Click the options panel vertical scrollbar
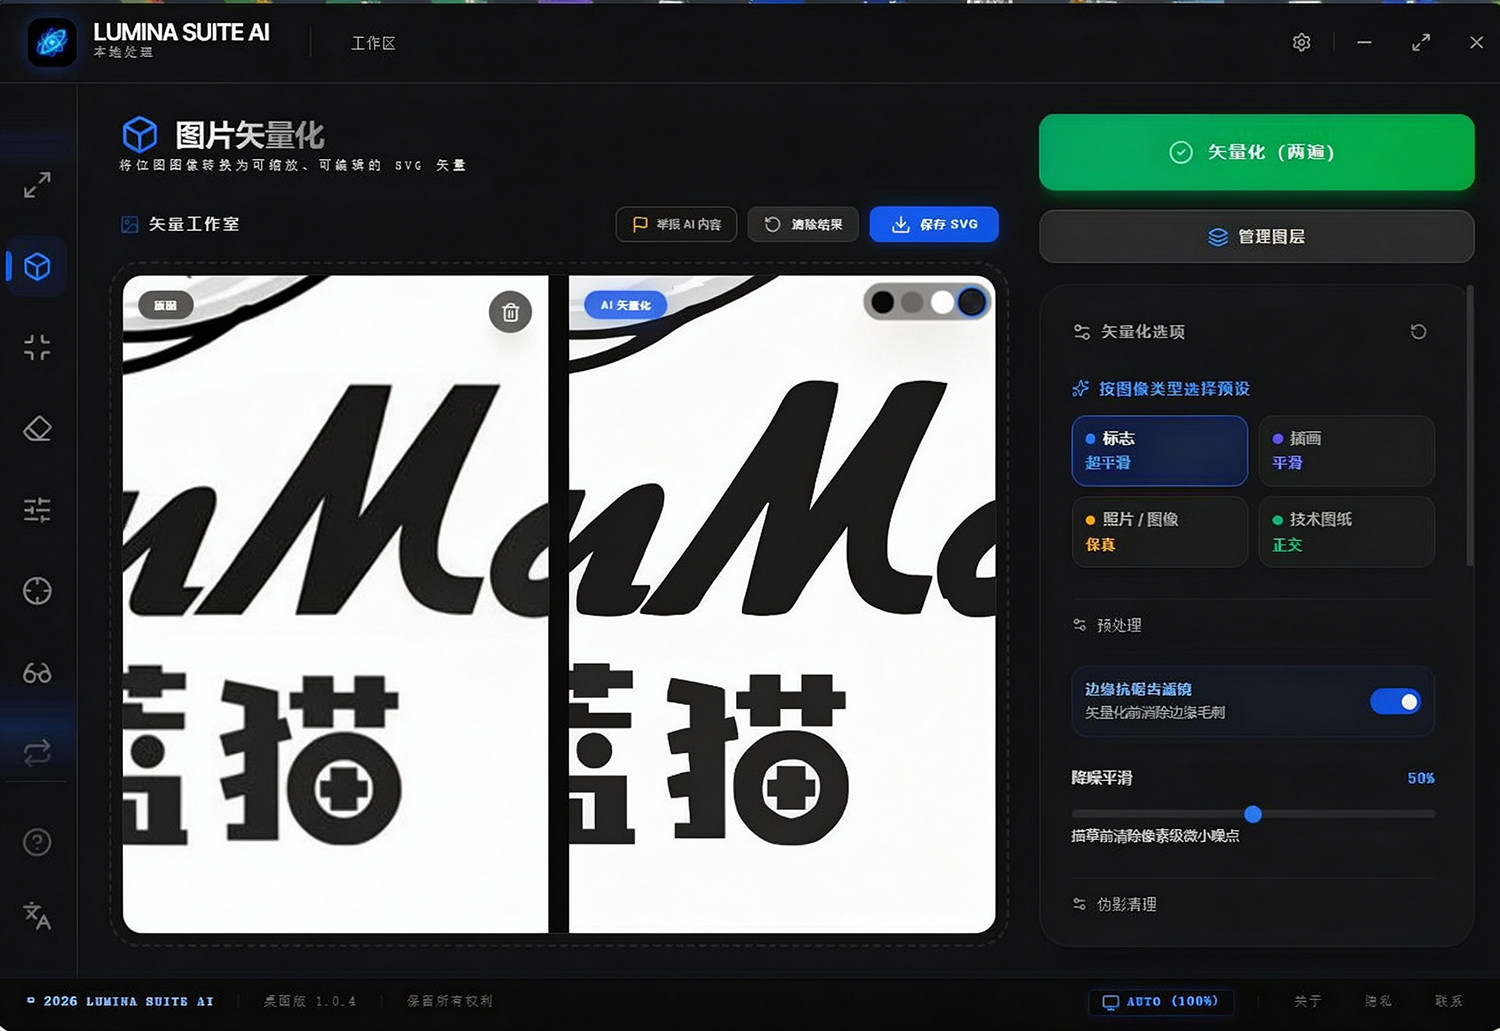This screenshot has width=1500, height=1031. (1469, 427)
